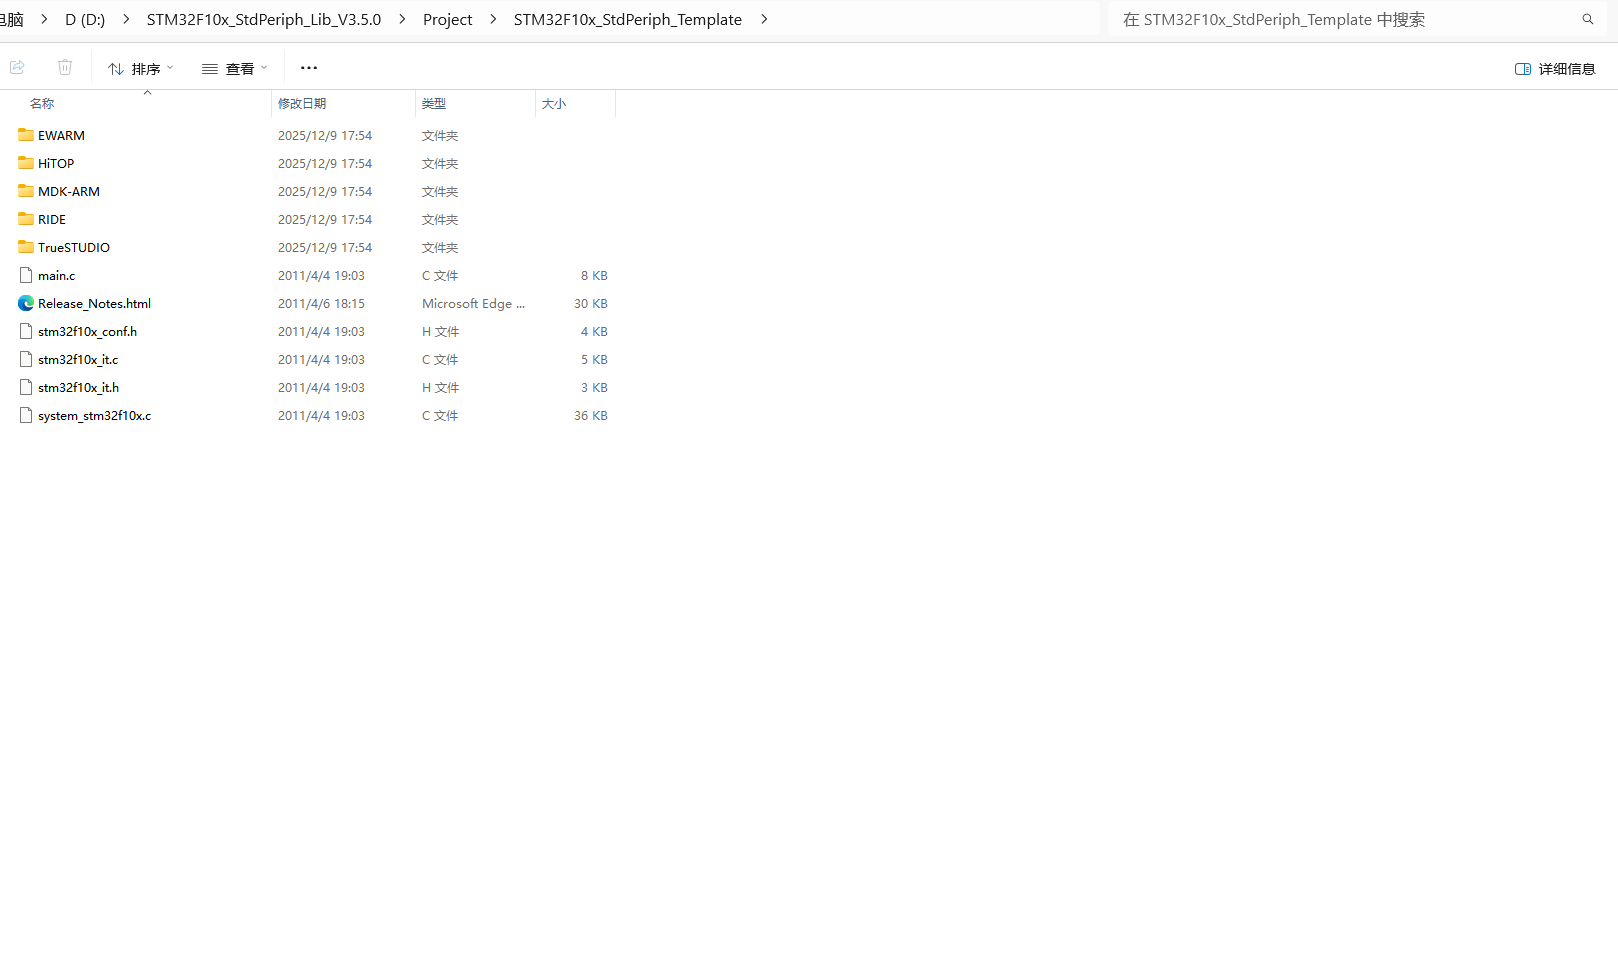Click the 36 KB size cell

pos(591,415)
